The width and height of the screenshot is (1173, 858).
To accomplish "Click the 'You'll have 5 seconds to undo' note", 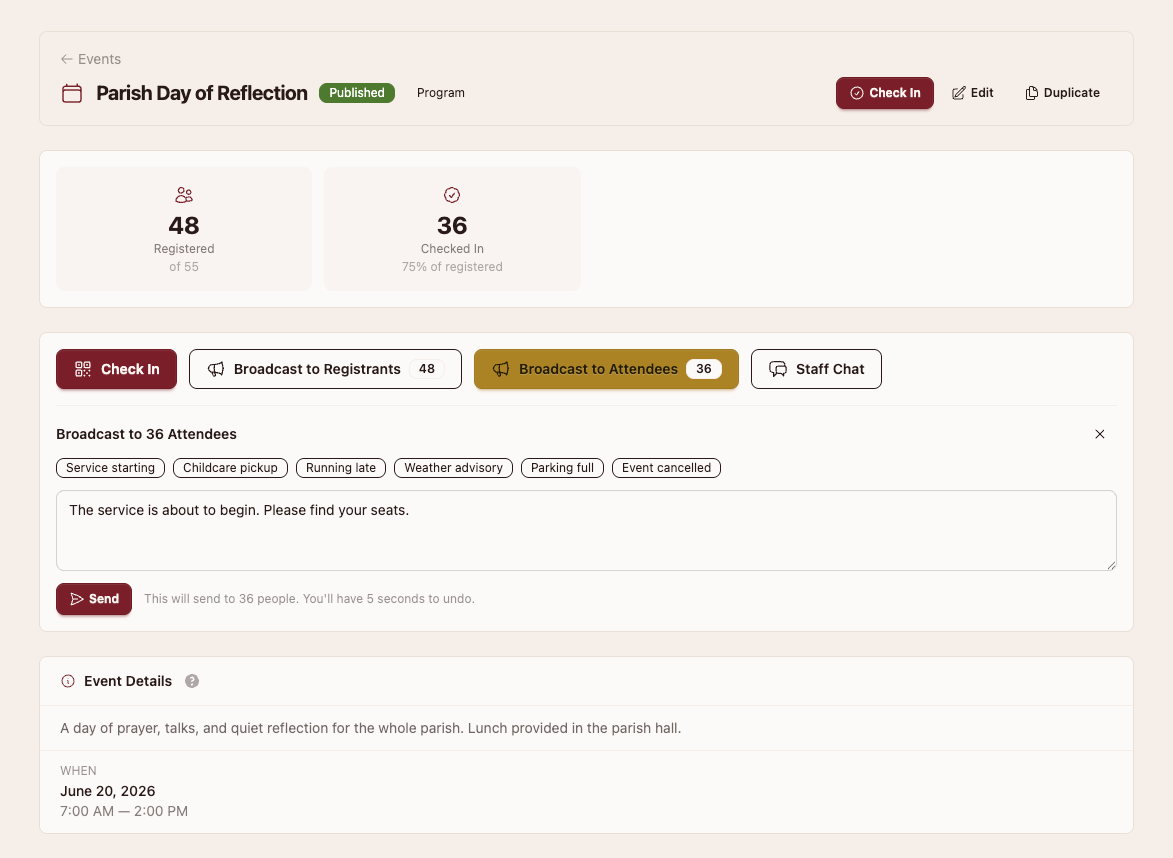I will 389,598.
